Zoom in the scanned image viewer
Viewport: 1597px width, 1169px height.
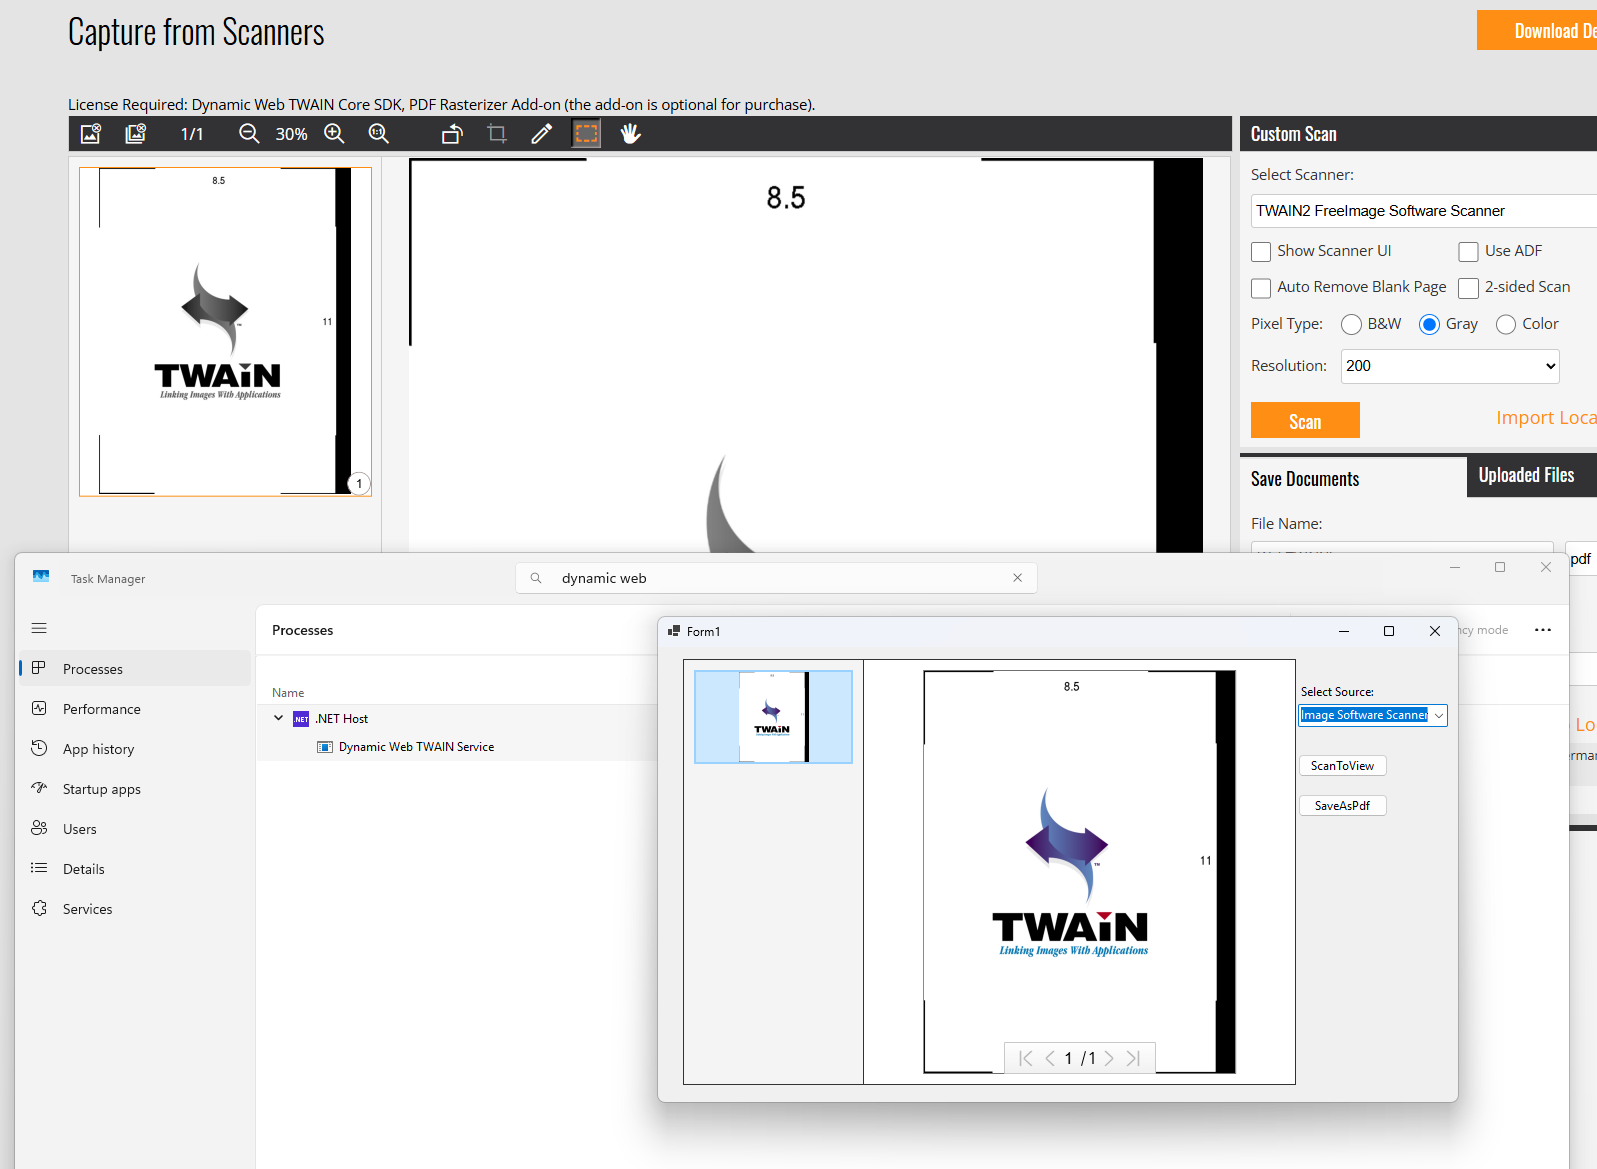click(x=334, y=134)
